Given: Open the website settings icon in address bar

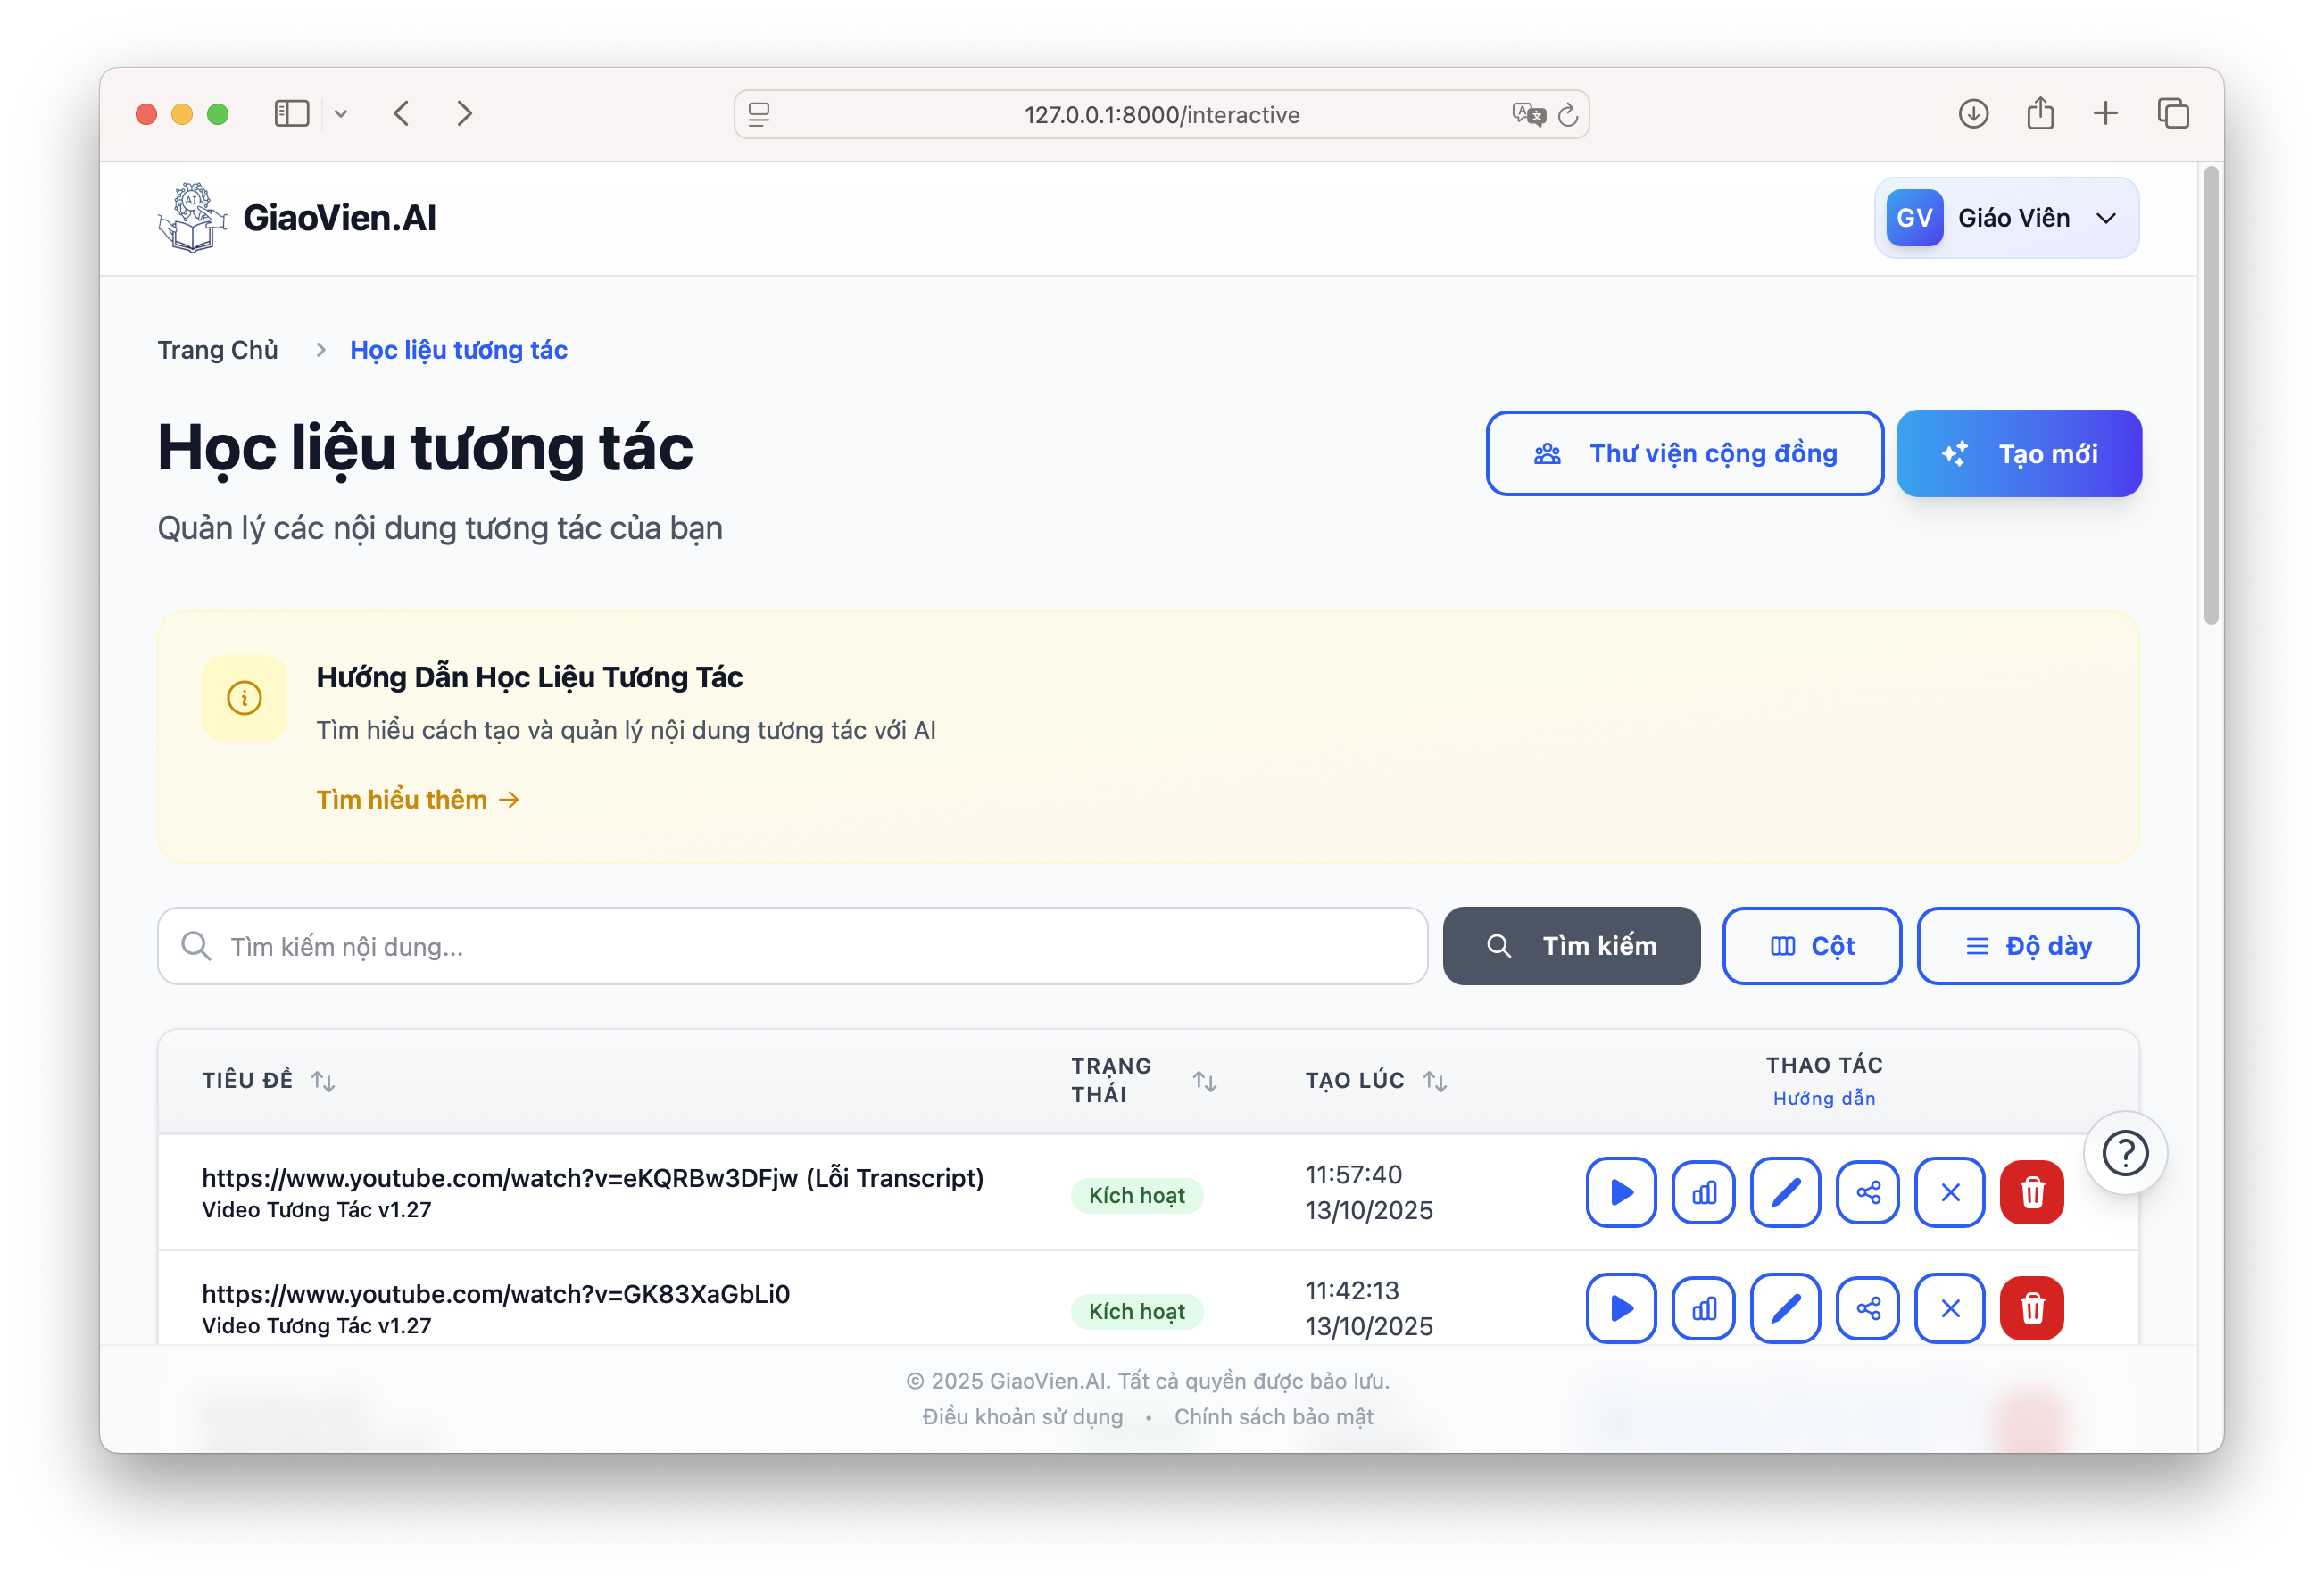Looking at the screenshot, I should click(x=759, y=115).
